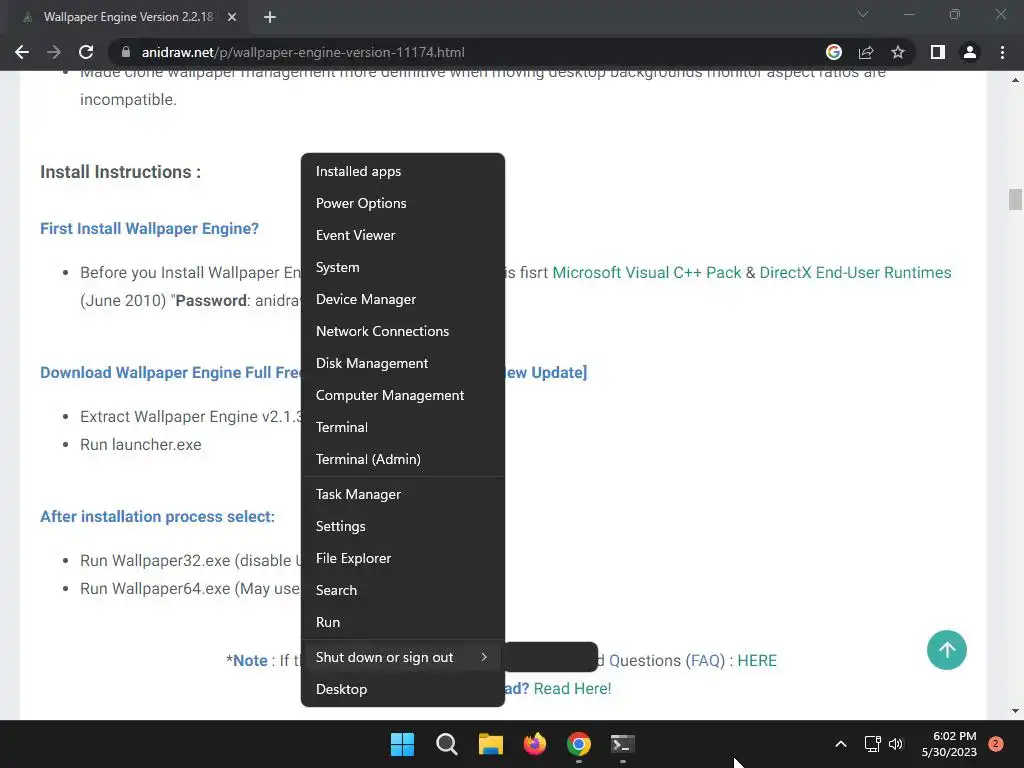This screenshot has height=768, width=1024.
Task: Open the Read Here! link
Action: [x=572, y=688]
